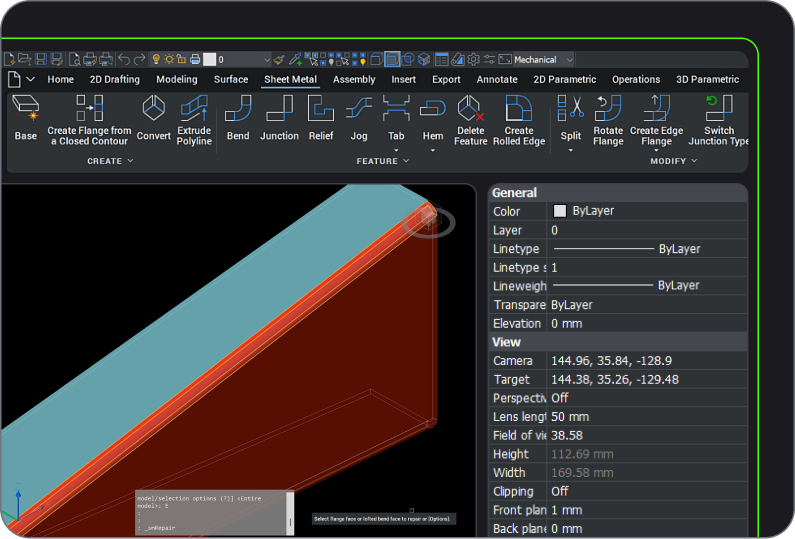
Task: Click the Save icon in quick toolbar
Action: tap(41, 59)
